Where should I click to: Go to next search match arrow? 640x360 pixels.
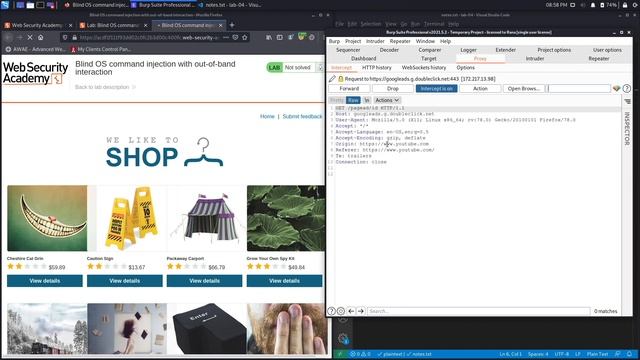tap(360, 311)
